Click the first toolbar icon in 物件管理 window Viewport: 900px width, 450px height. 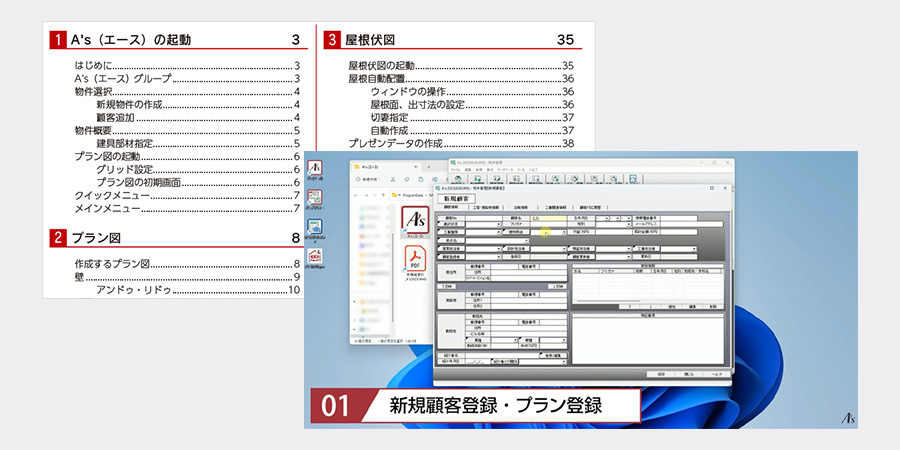[460, 179]
